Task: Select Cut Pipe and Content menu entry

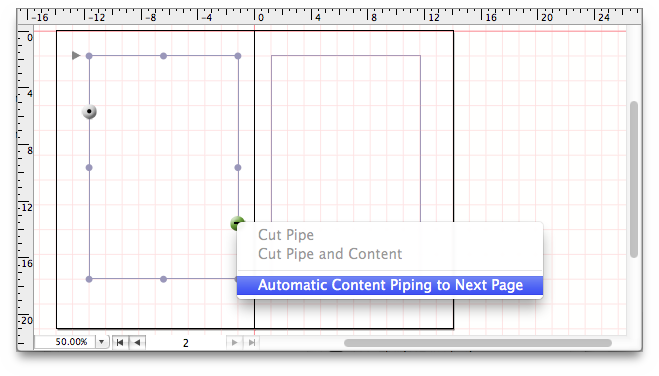Action: [x=330, y=254]
